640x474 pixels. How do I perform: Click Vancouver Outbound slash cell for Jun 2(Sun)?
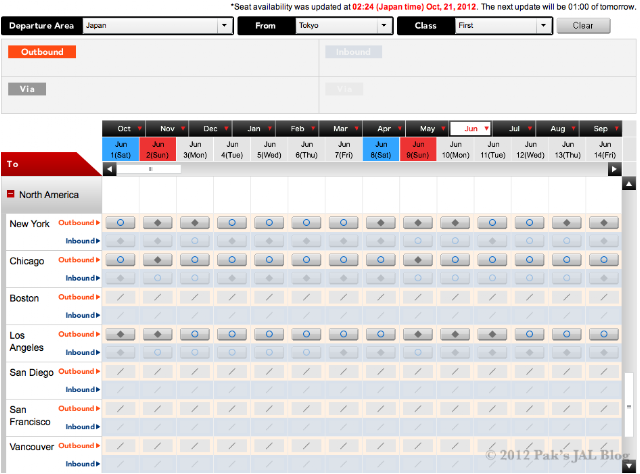158,446
